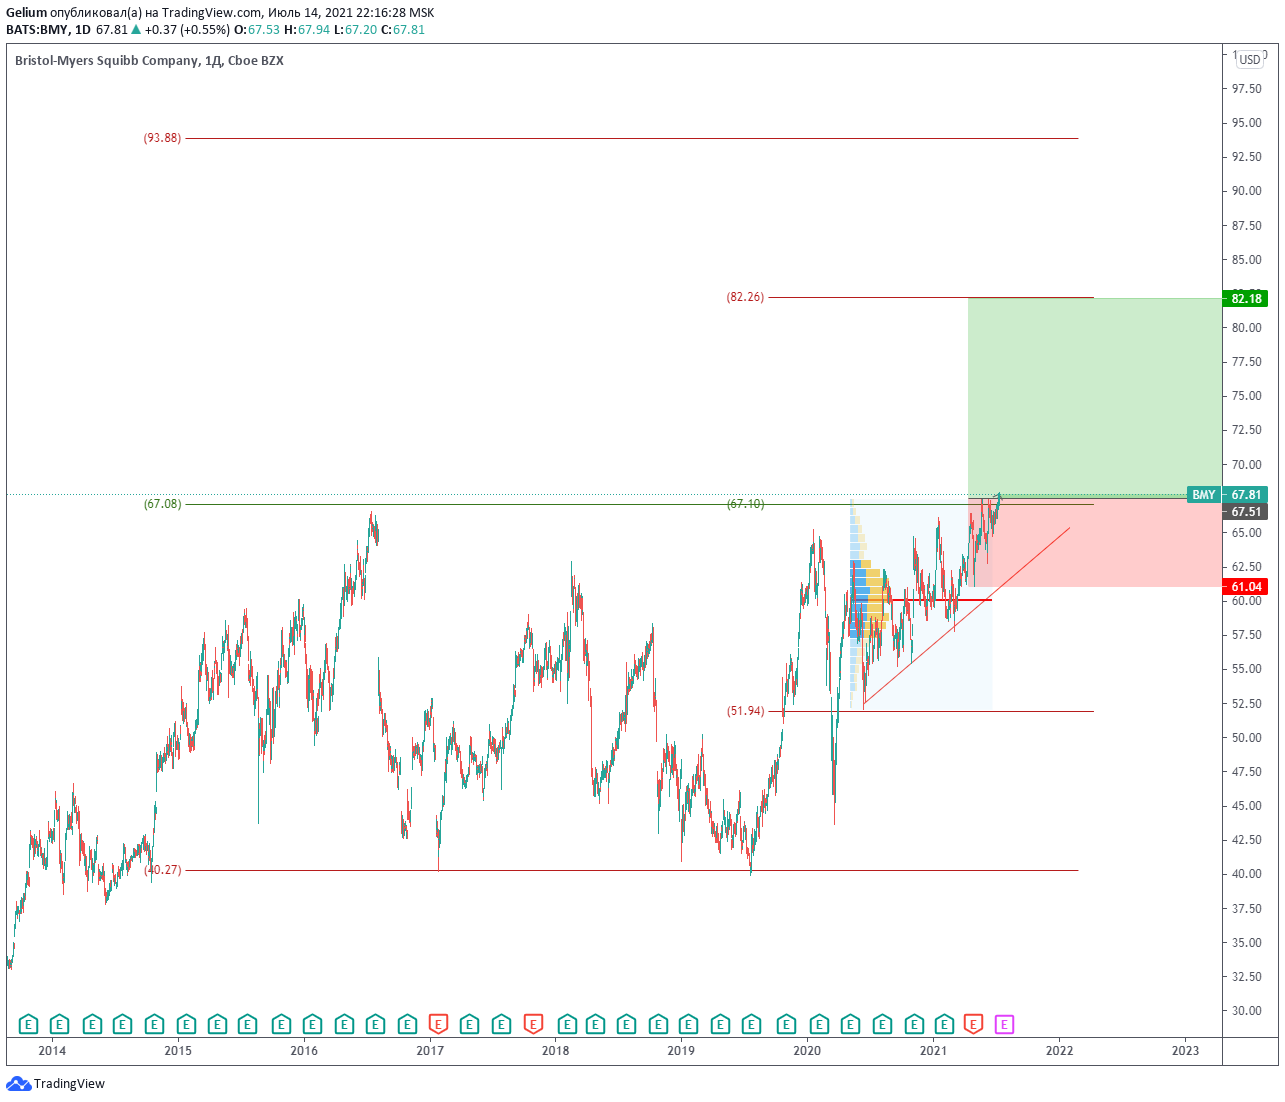Select the red 61.04 stop price label
This screenshot has width=1285, height=1102.
point(1245,587)
